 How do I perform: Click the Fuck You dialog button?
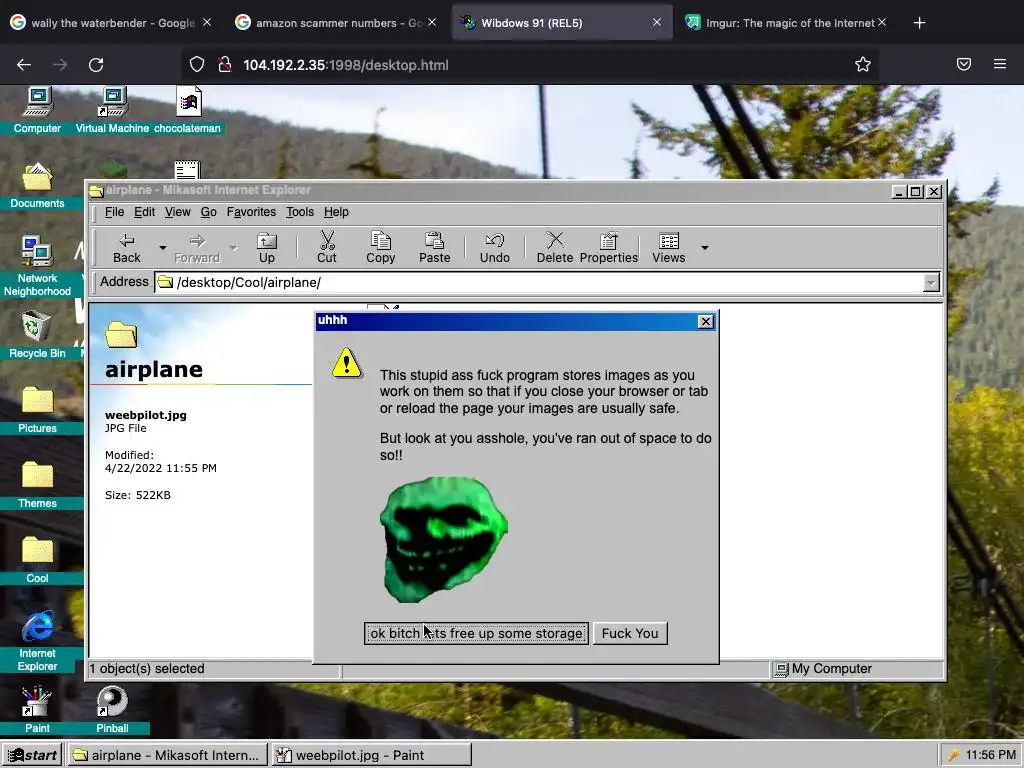click(630, 633)
